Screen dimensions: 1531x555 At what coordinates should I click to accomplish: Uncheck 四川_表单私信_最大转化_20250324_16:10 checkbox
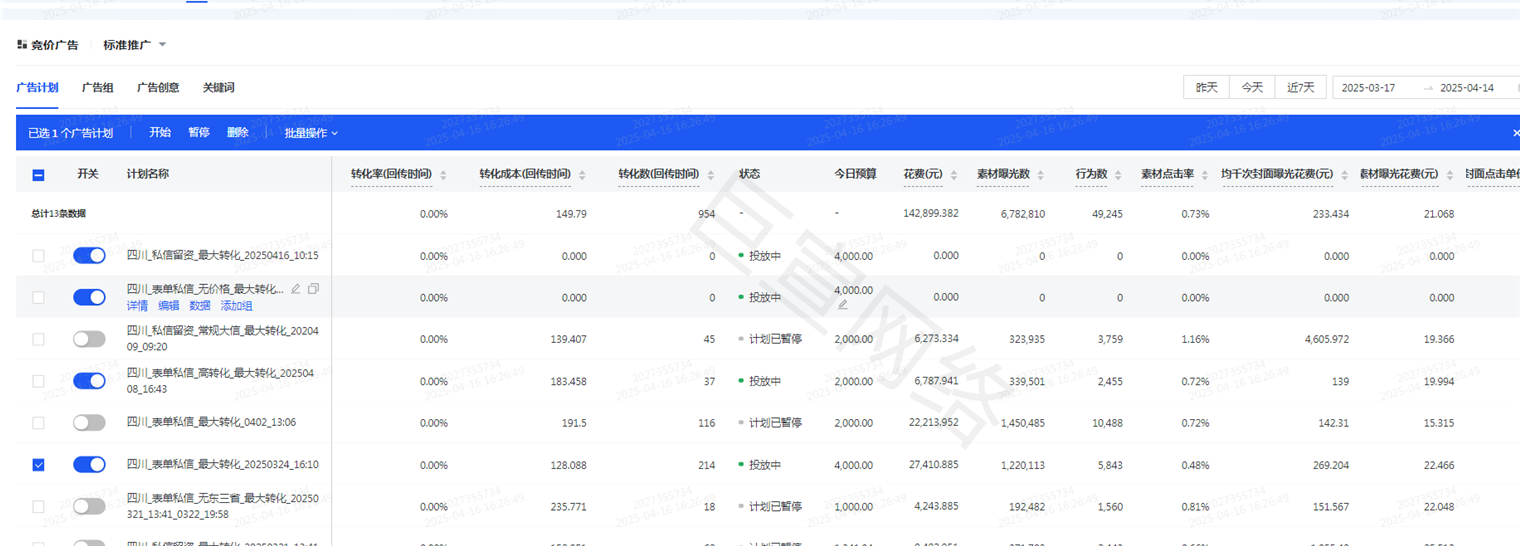38,465
